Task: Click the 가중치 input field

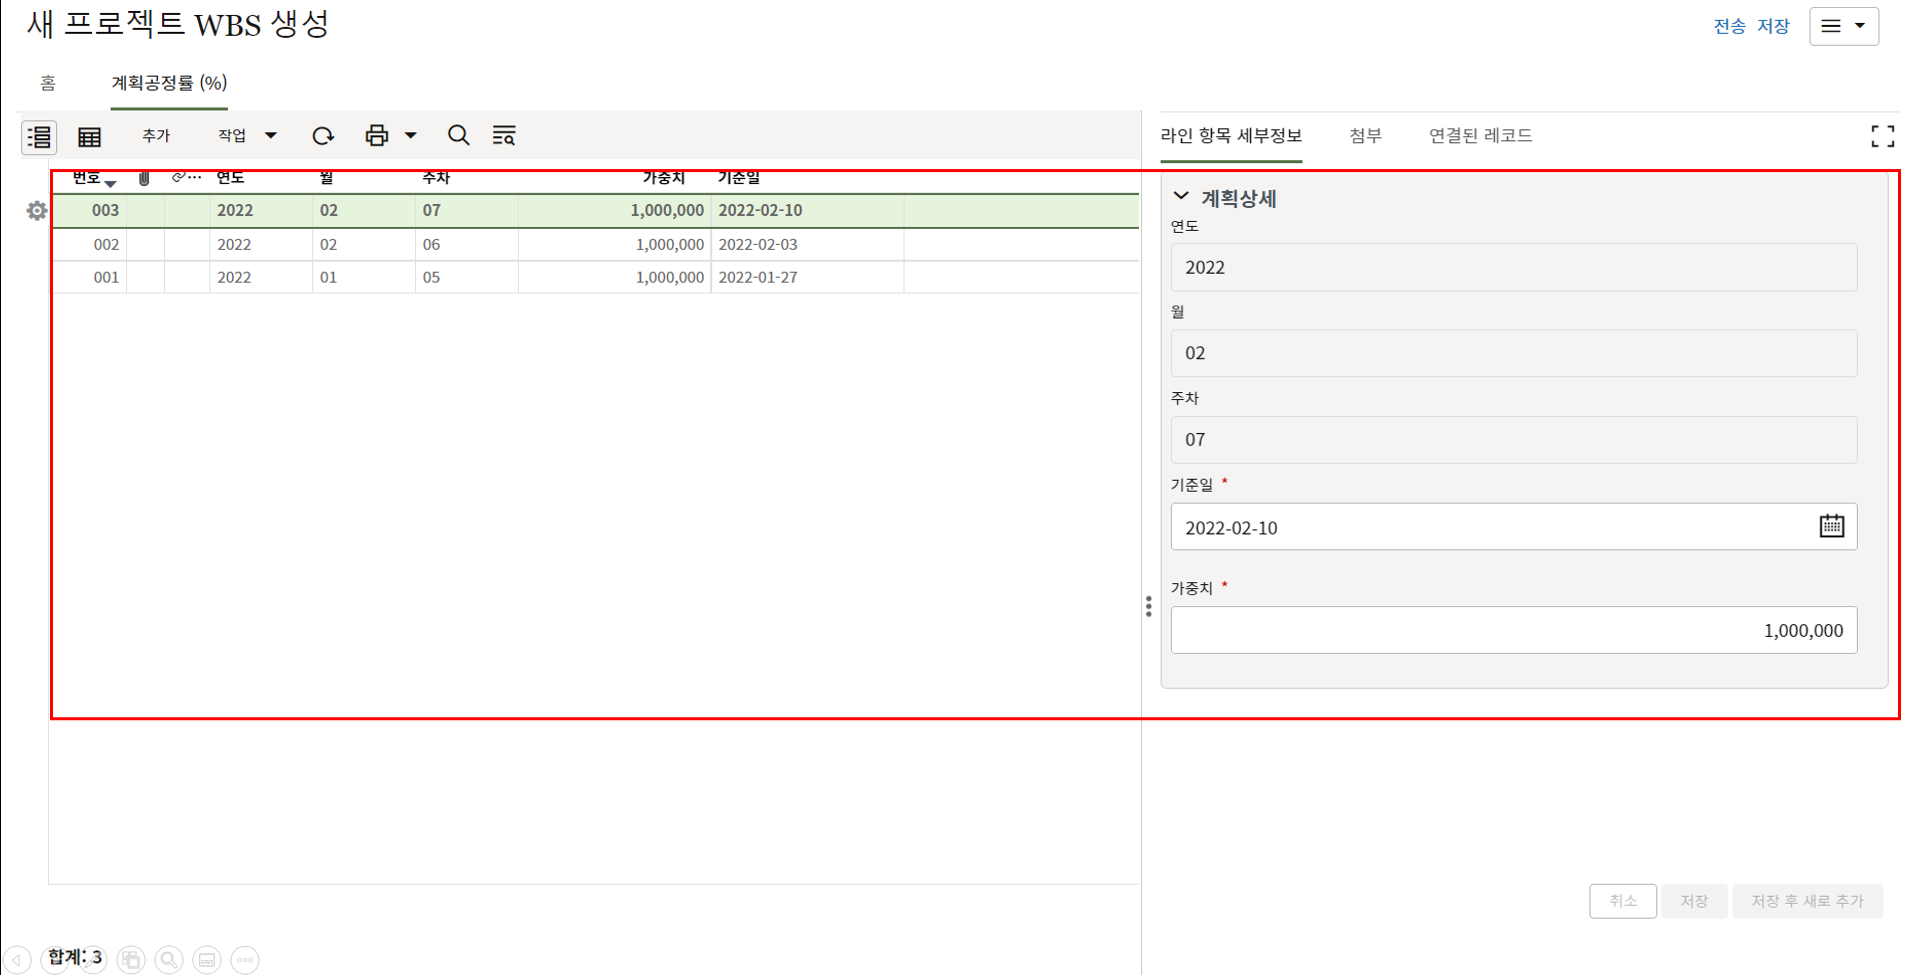Action: [x=1513, y=630]
